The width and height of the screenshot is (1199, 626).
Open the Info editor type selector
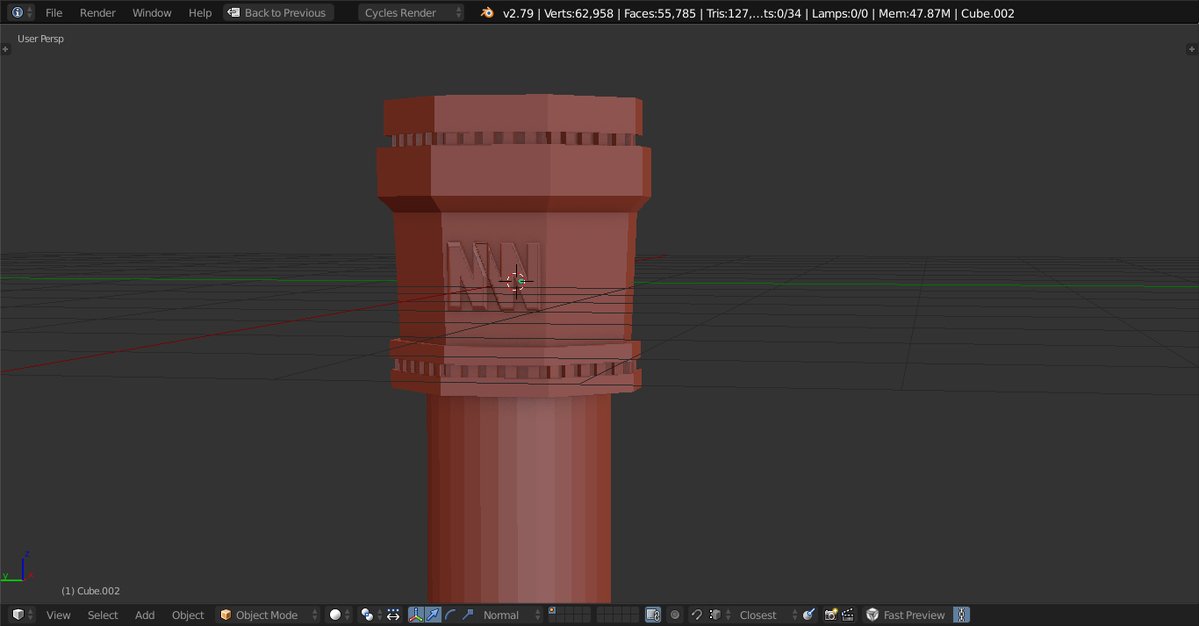(x=21, y=12)
